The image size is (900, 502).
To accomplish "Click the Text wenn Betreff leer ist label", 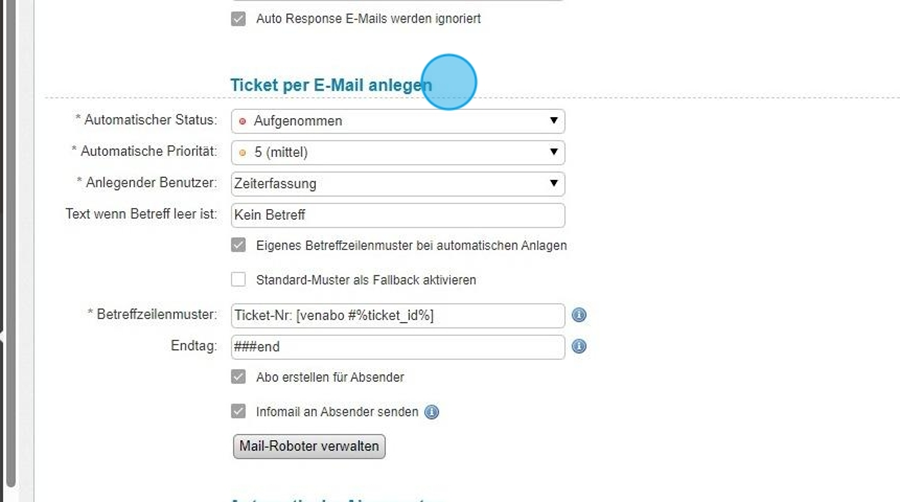I will point(141,214).
